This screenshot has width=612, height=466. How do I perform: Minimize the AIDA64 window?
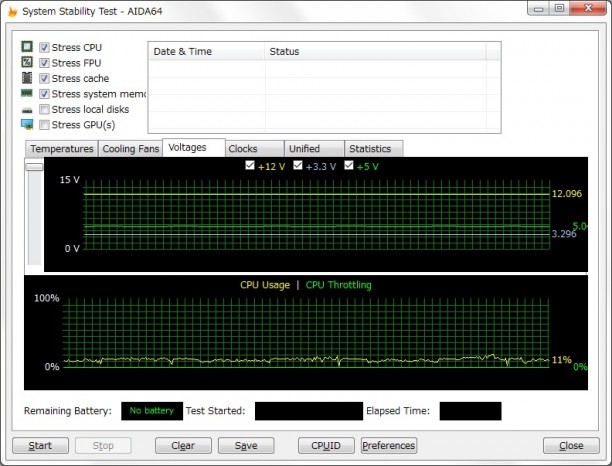tap(539, 9)
